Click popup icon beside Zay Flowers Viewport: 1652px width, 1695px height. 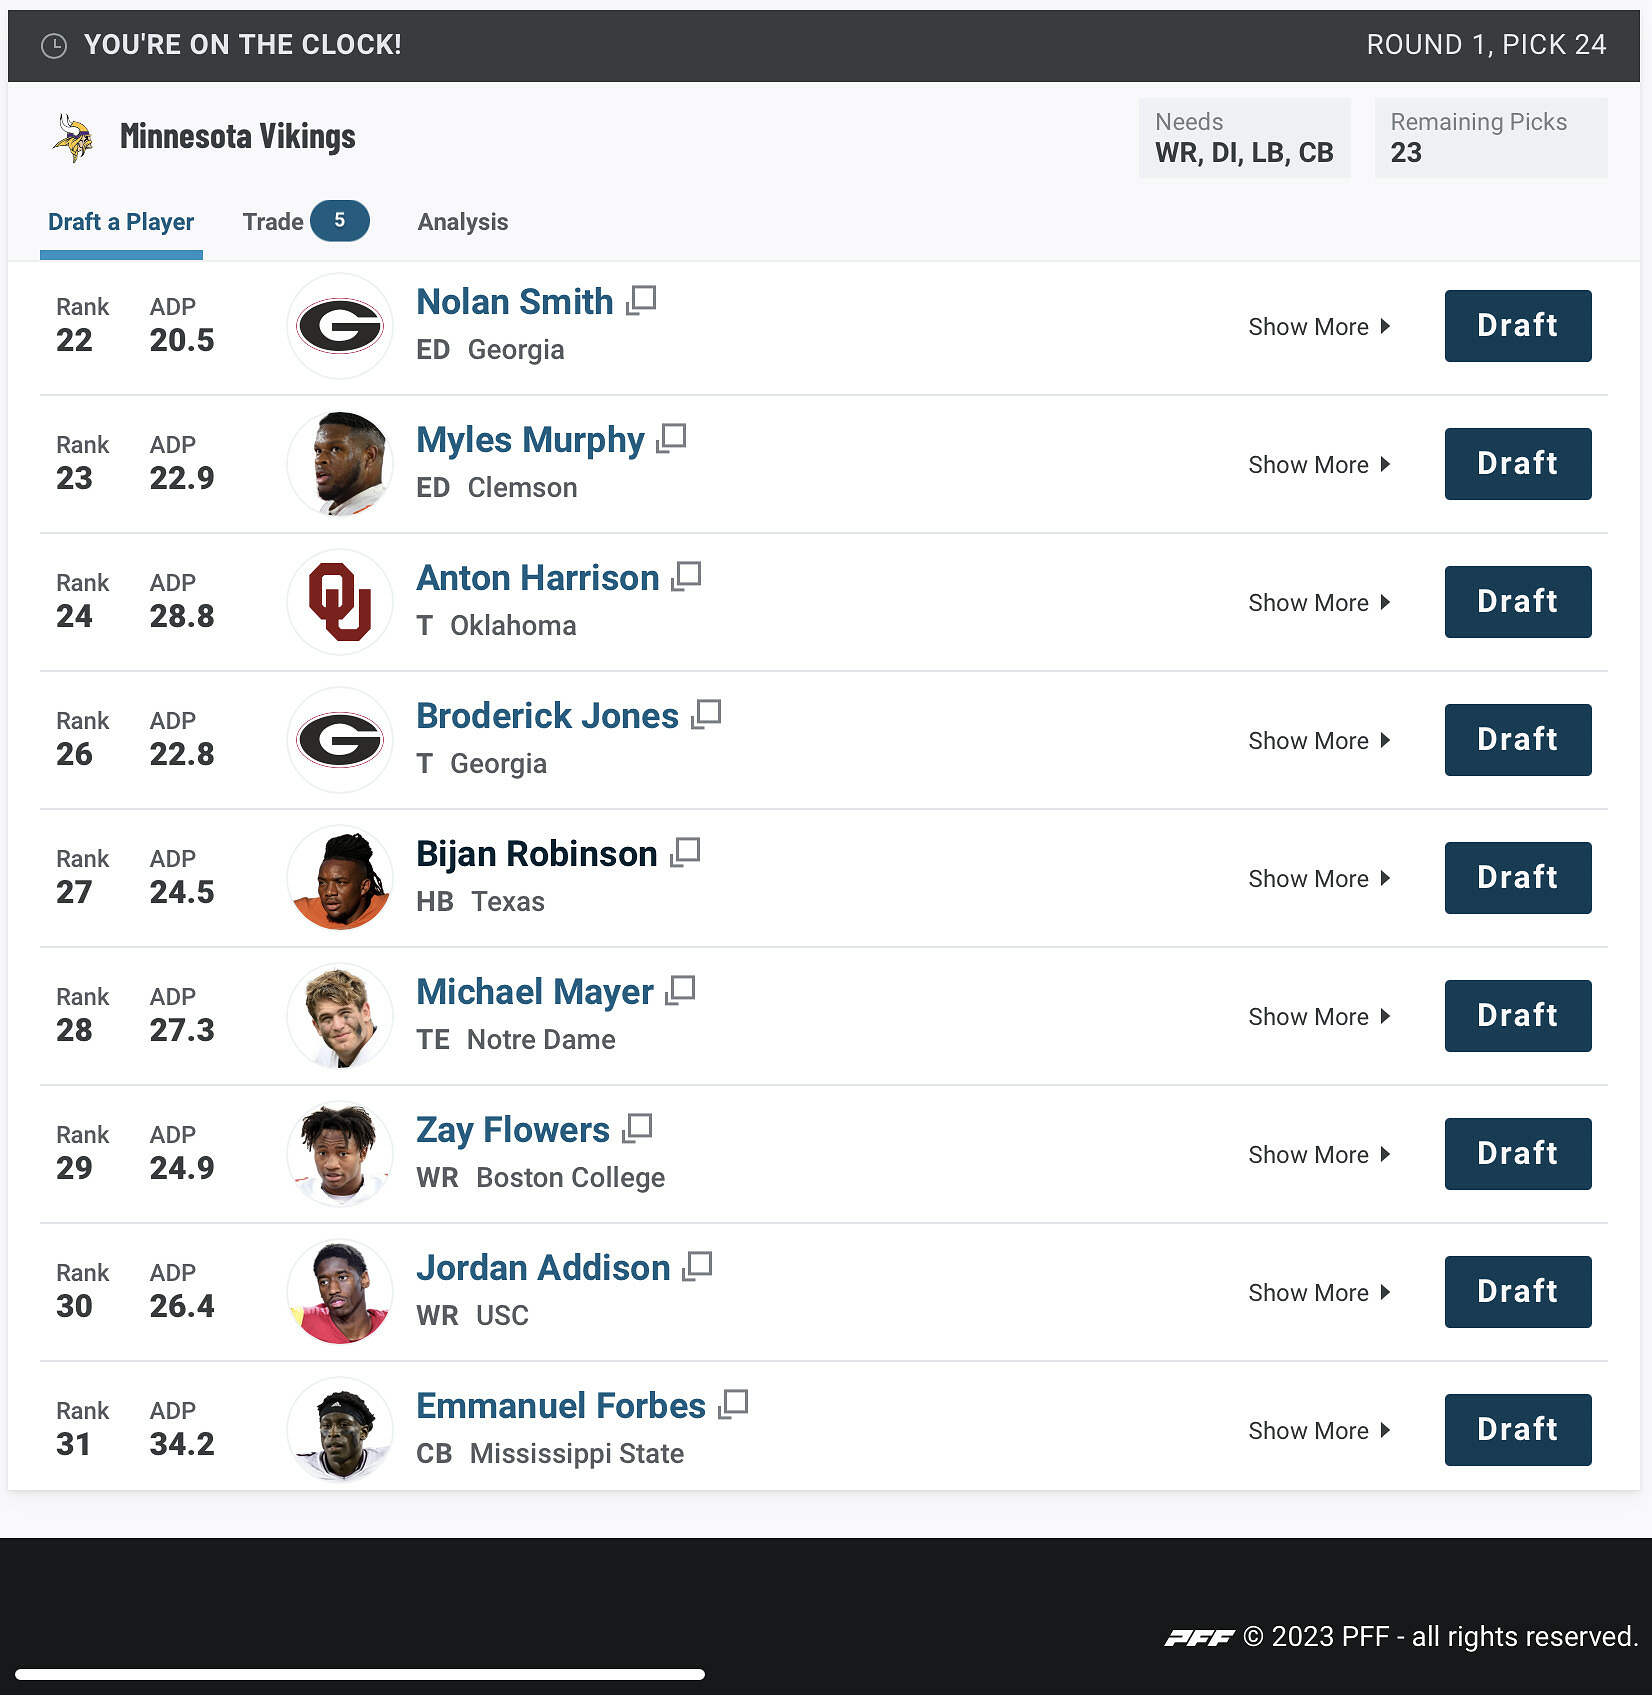click(x=637, y=1128)
